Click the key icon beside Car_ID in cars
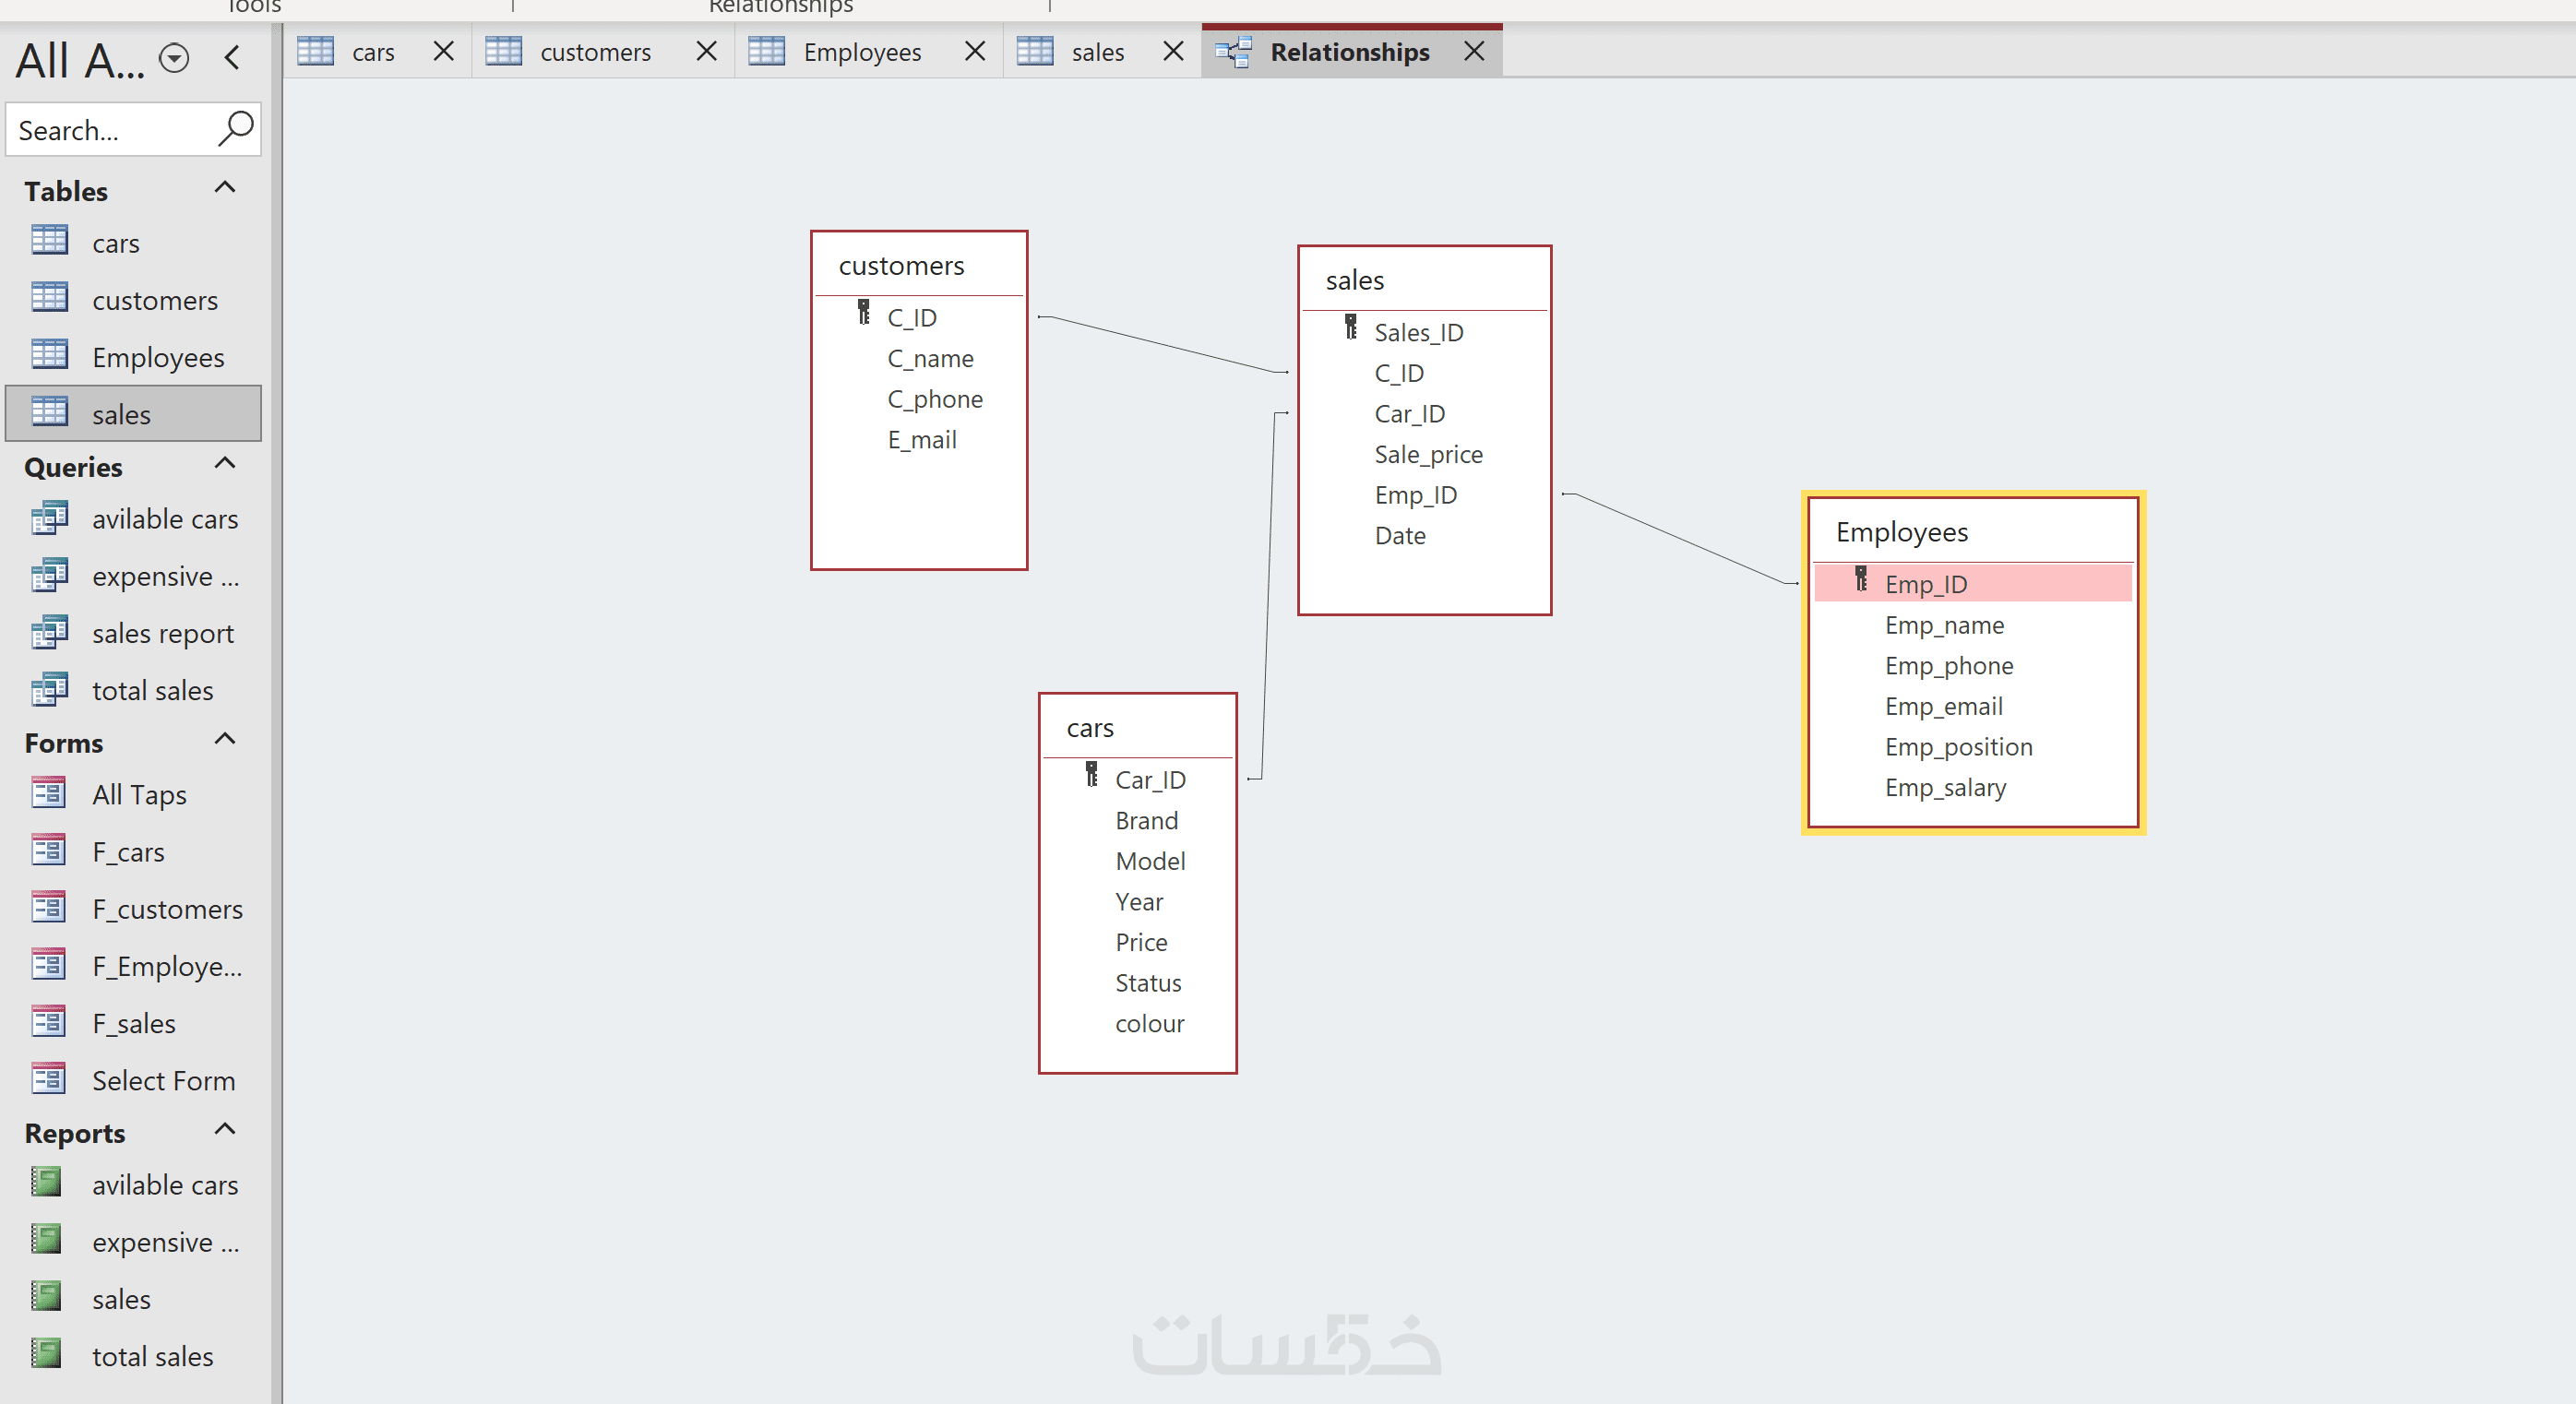Viewport: 2576px width, 1404px height. (x=1092, y=776)
